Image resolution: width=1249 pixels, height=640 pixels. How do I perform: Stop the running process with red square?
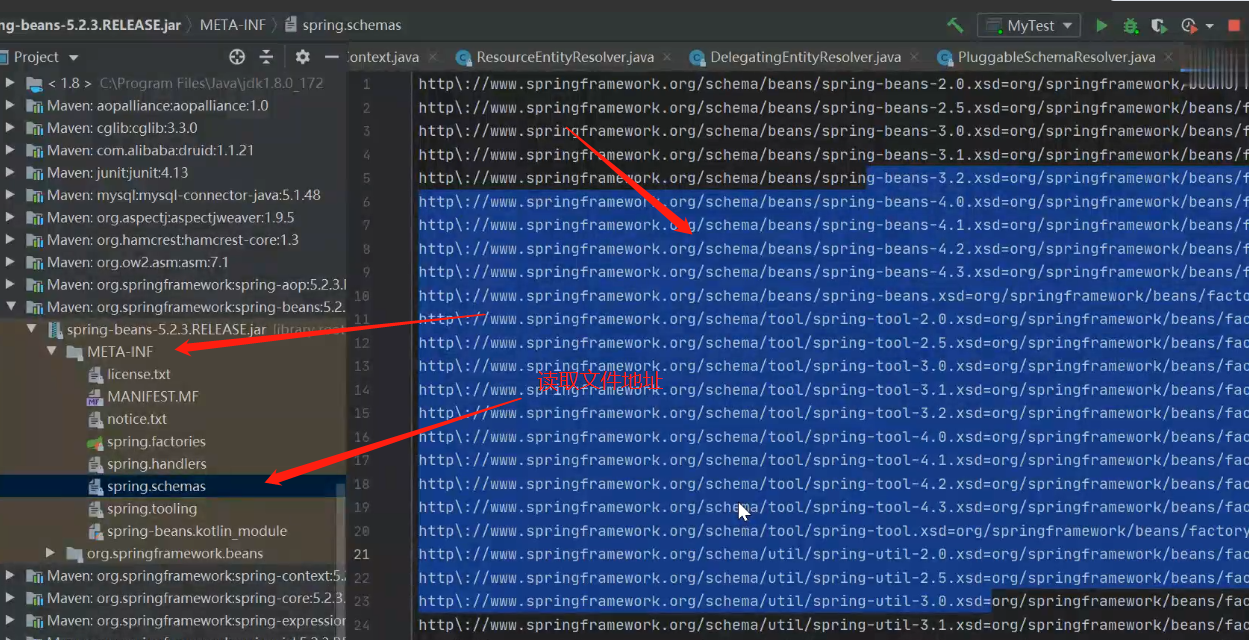[x=1235, y=25]
